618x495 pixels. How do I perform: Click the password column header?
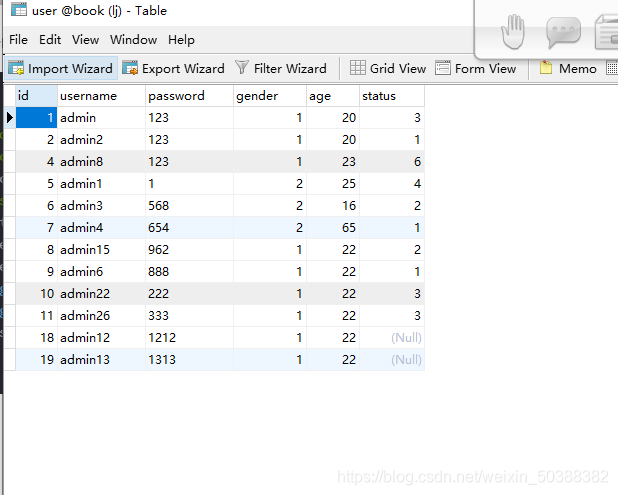pyautogui.click(x=190, y=96)
